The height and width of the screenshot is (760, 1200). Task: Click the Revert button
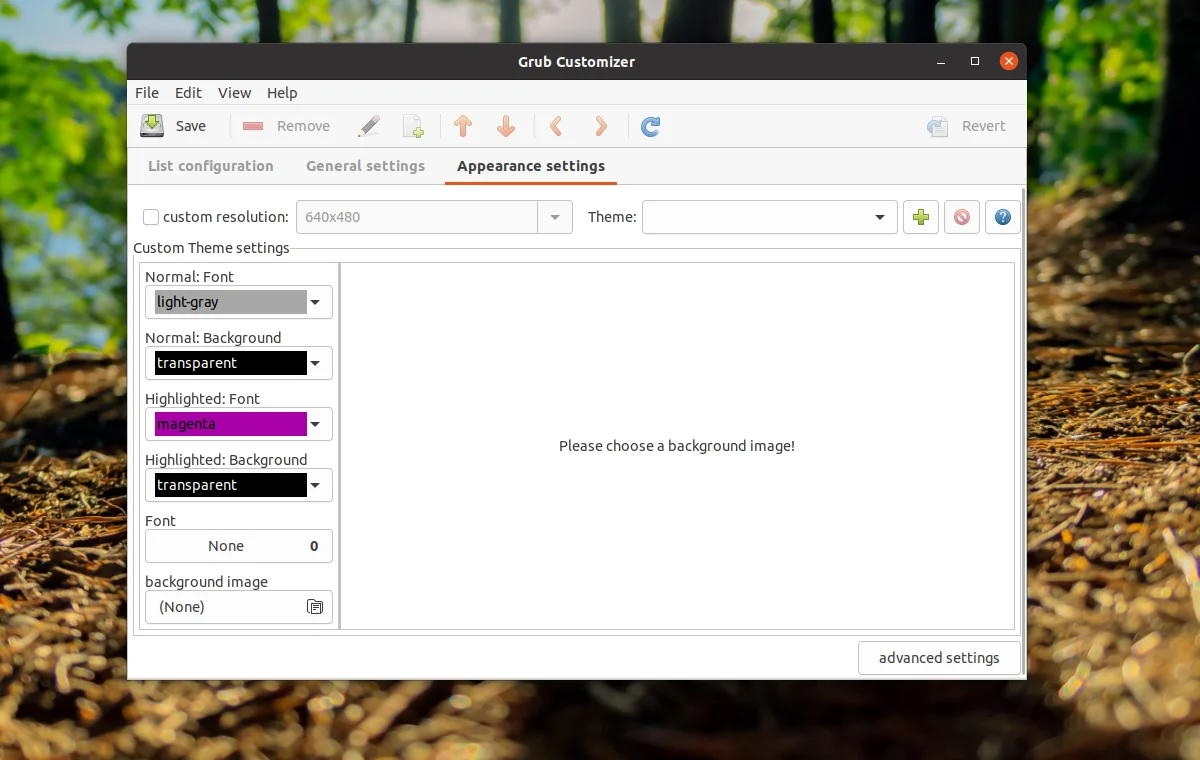click(x=967, y=126)
